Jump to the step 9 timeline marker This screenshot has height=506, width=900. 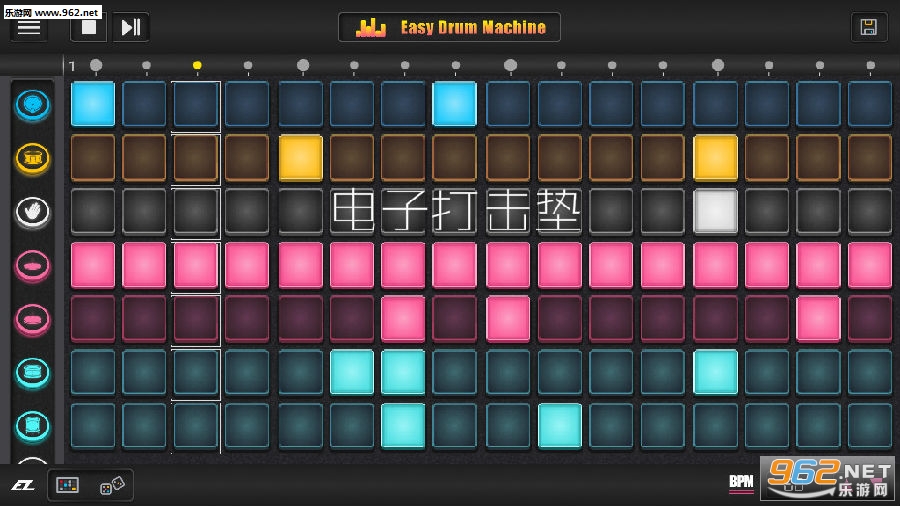click(x=510, y=65)
